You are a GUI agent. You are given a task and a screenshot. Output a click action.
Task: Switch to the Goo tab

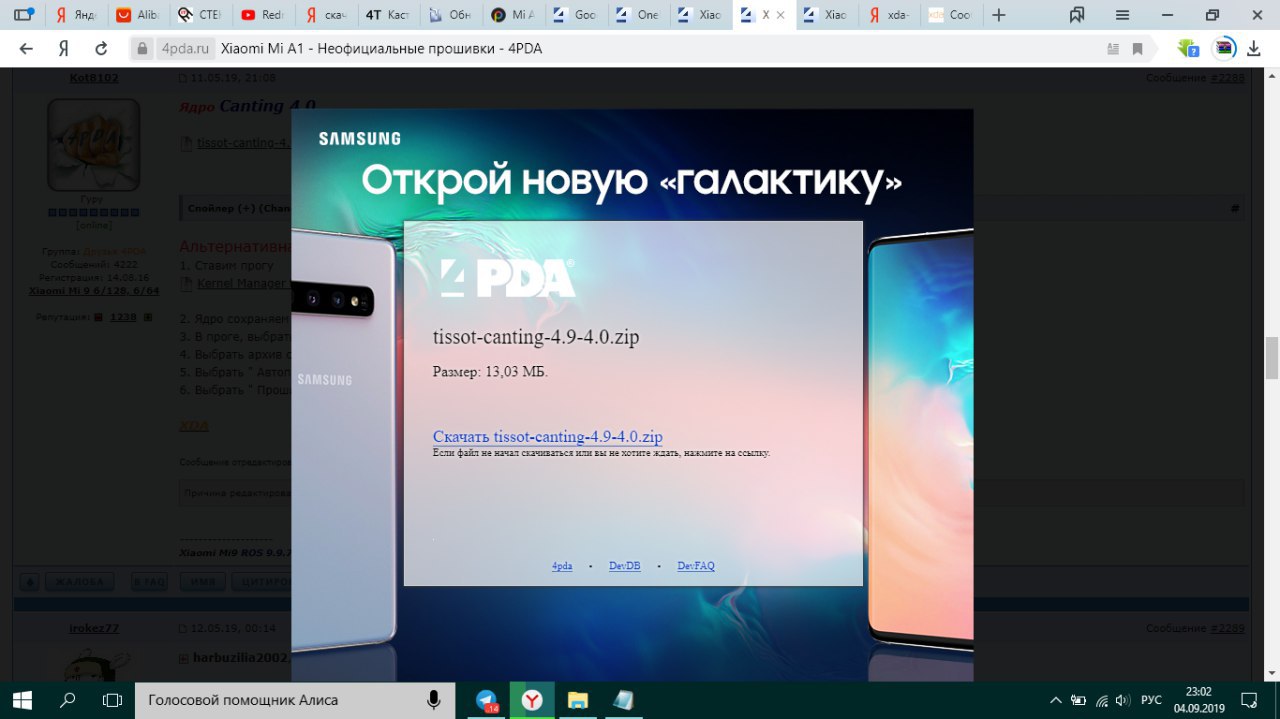point(573,15)
